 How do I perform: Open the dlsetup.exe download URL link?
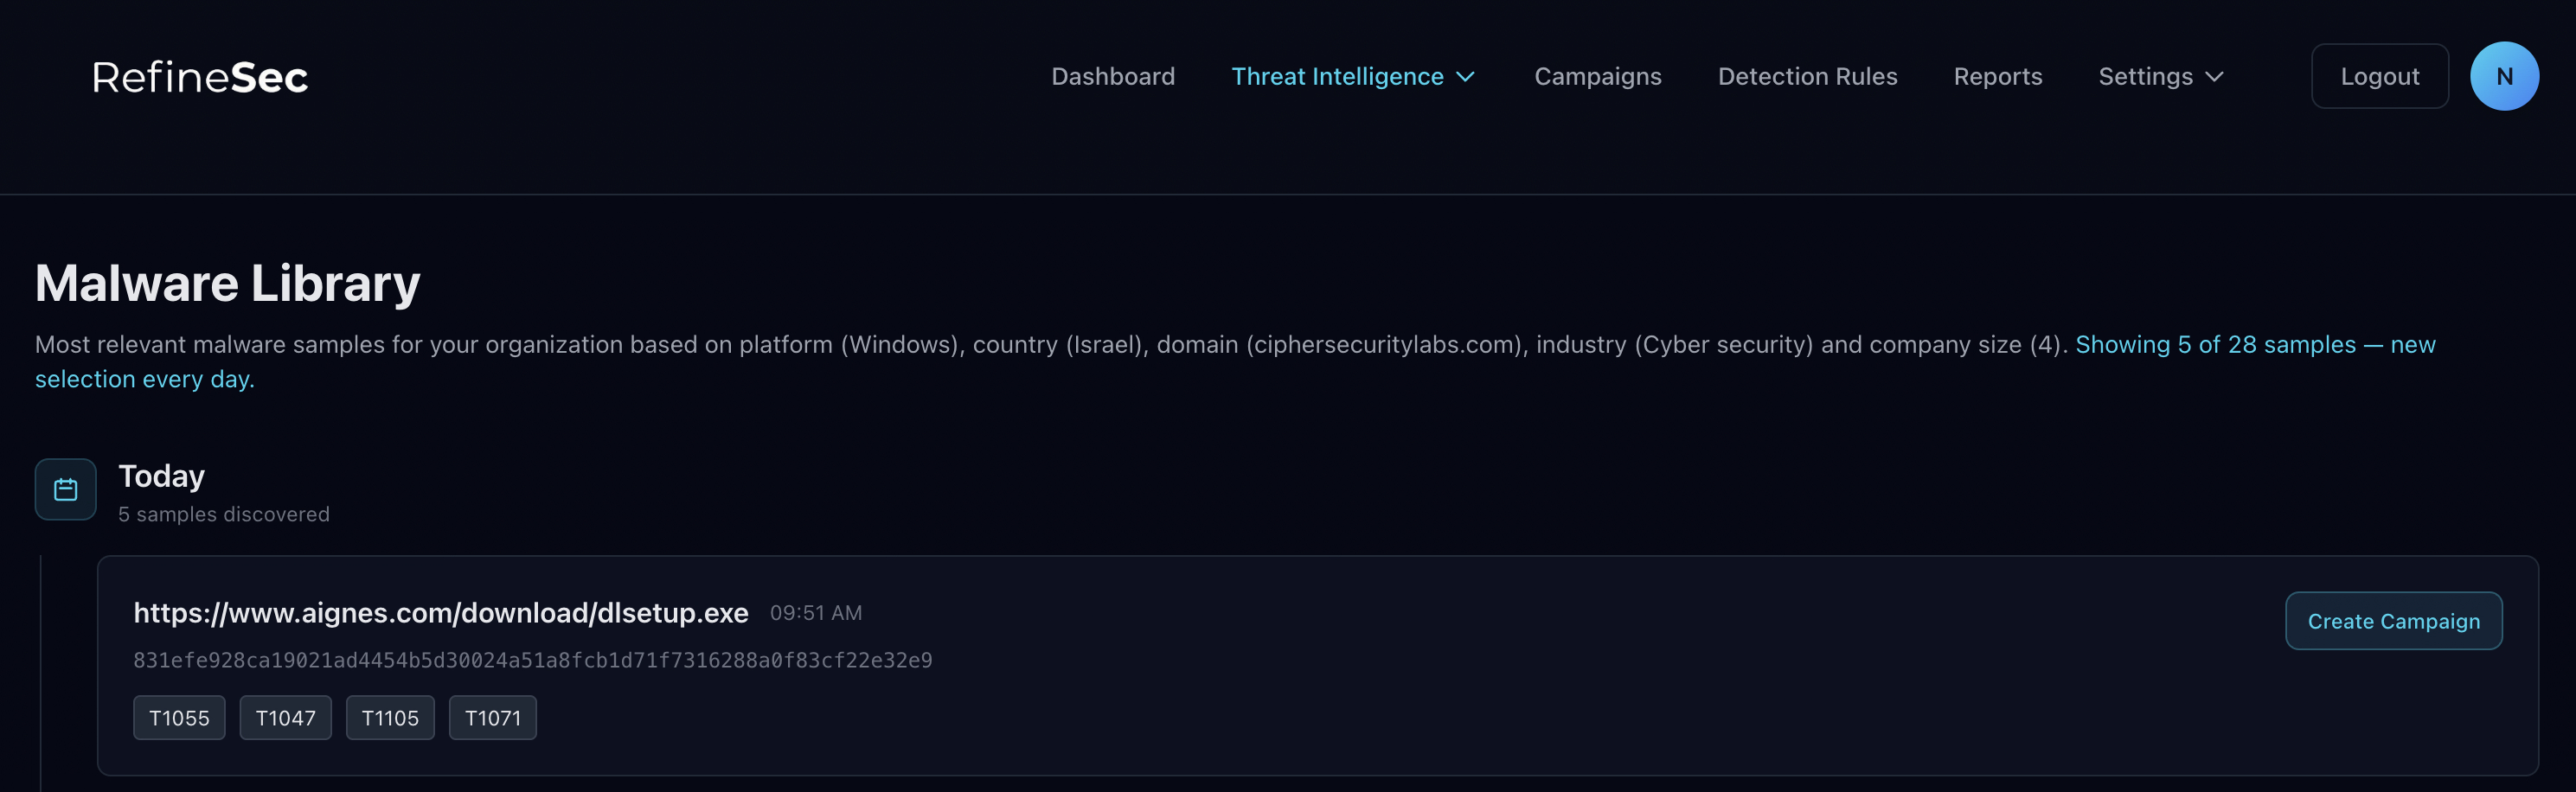click(x=441, y=612)
